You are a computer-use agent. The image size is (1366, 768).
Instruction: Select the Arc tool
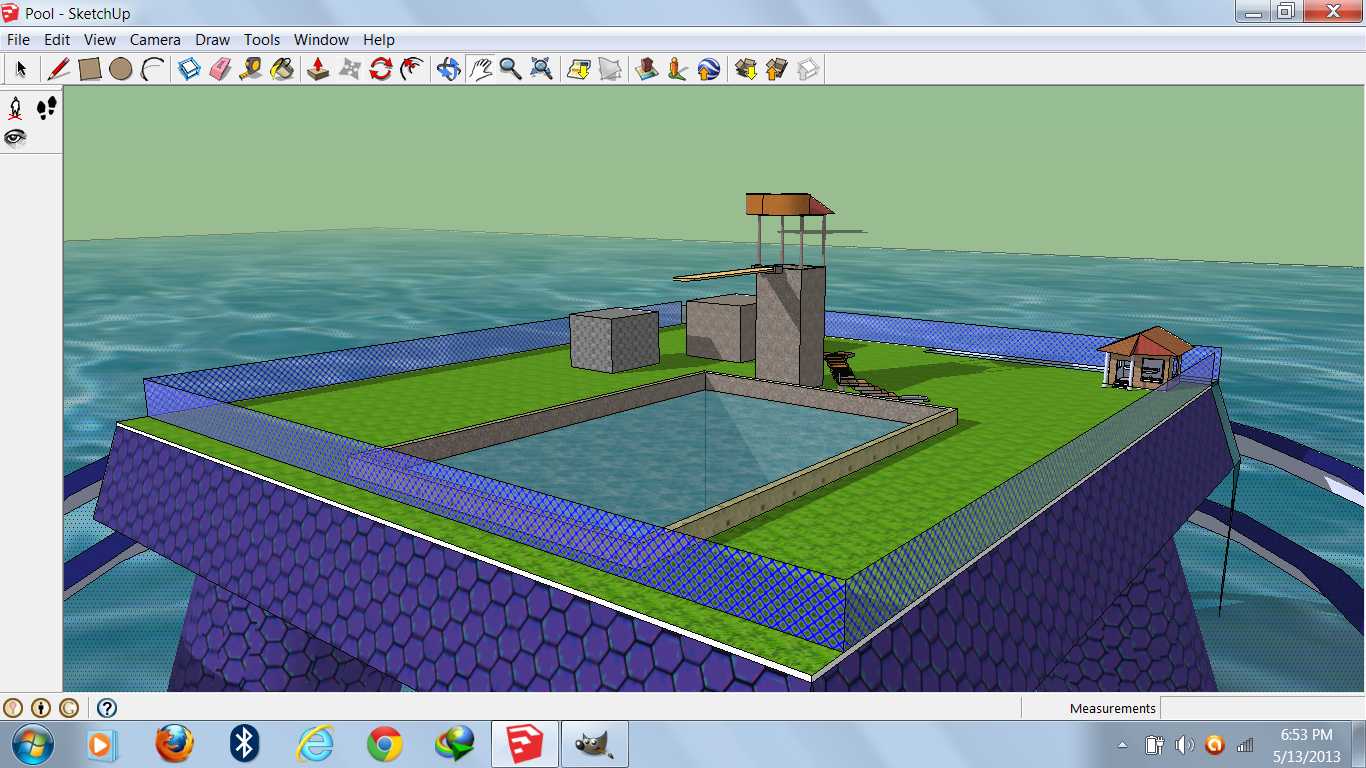153,69
